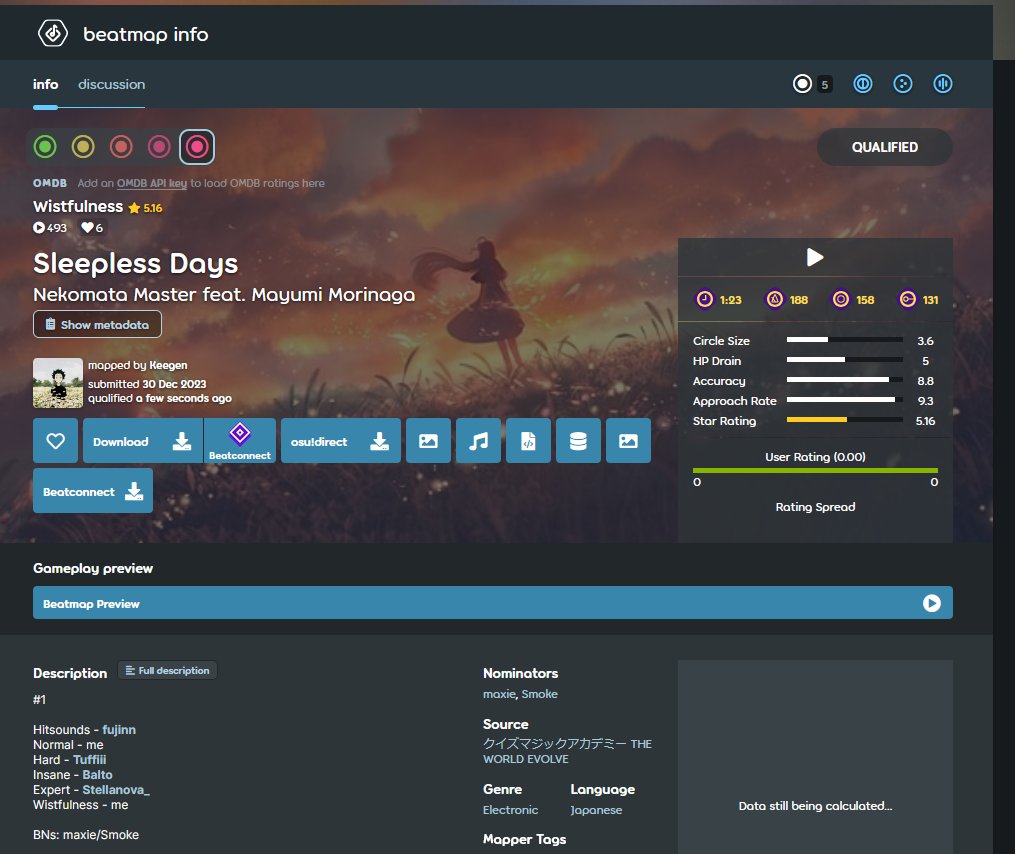
Task: Click the database stack icon button
Action: [578, 441]
